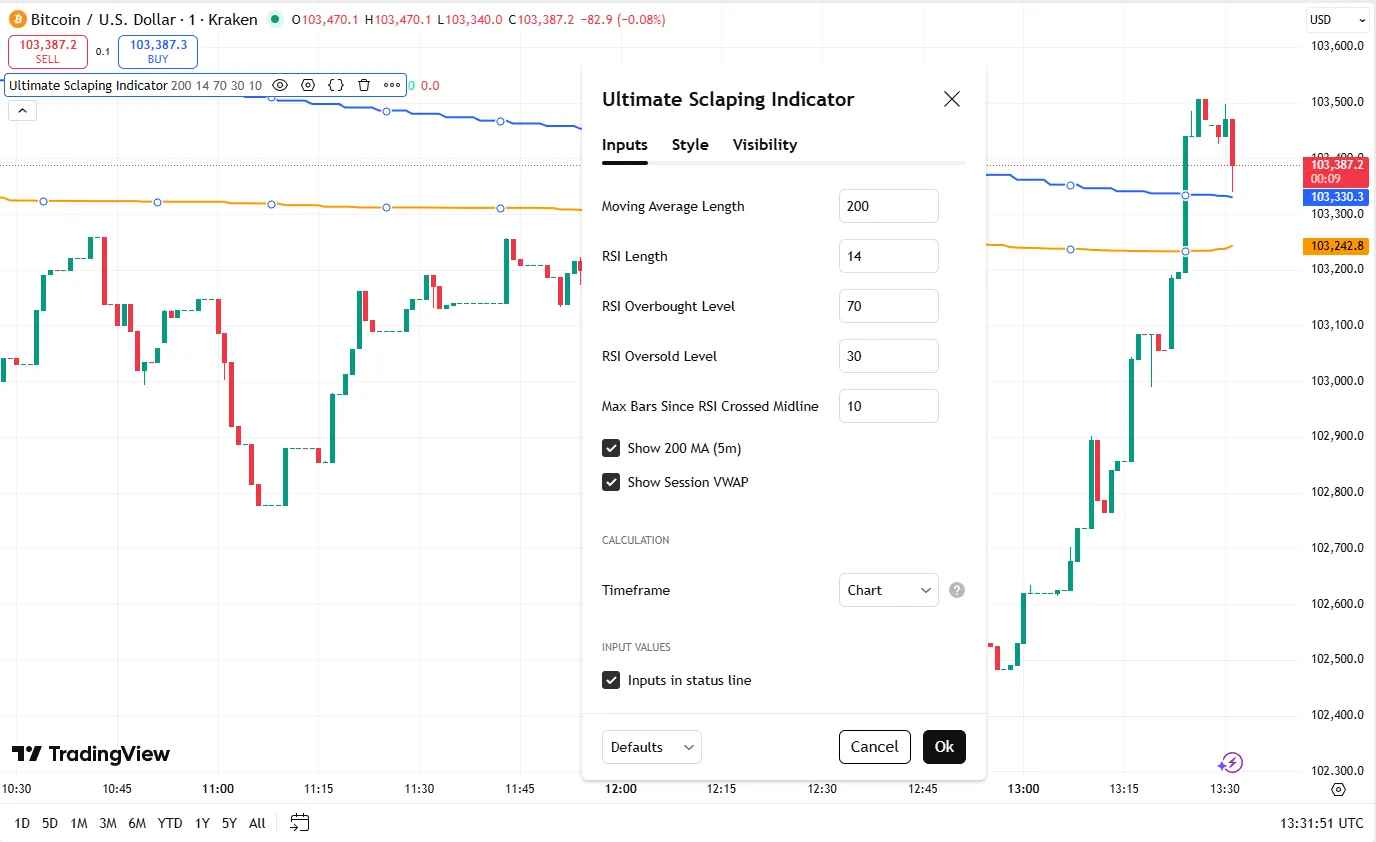Open the Timeframe Chart dropdown
Screen dimensions: 1376x842
[x=888, y=590]
